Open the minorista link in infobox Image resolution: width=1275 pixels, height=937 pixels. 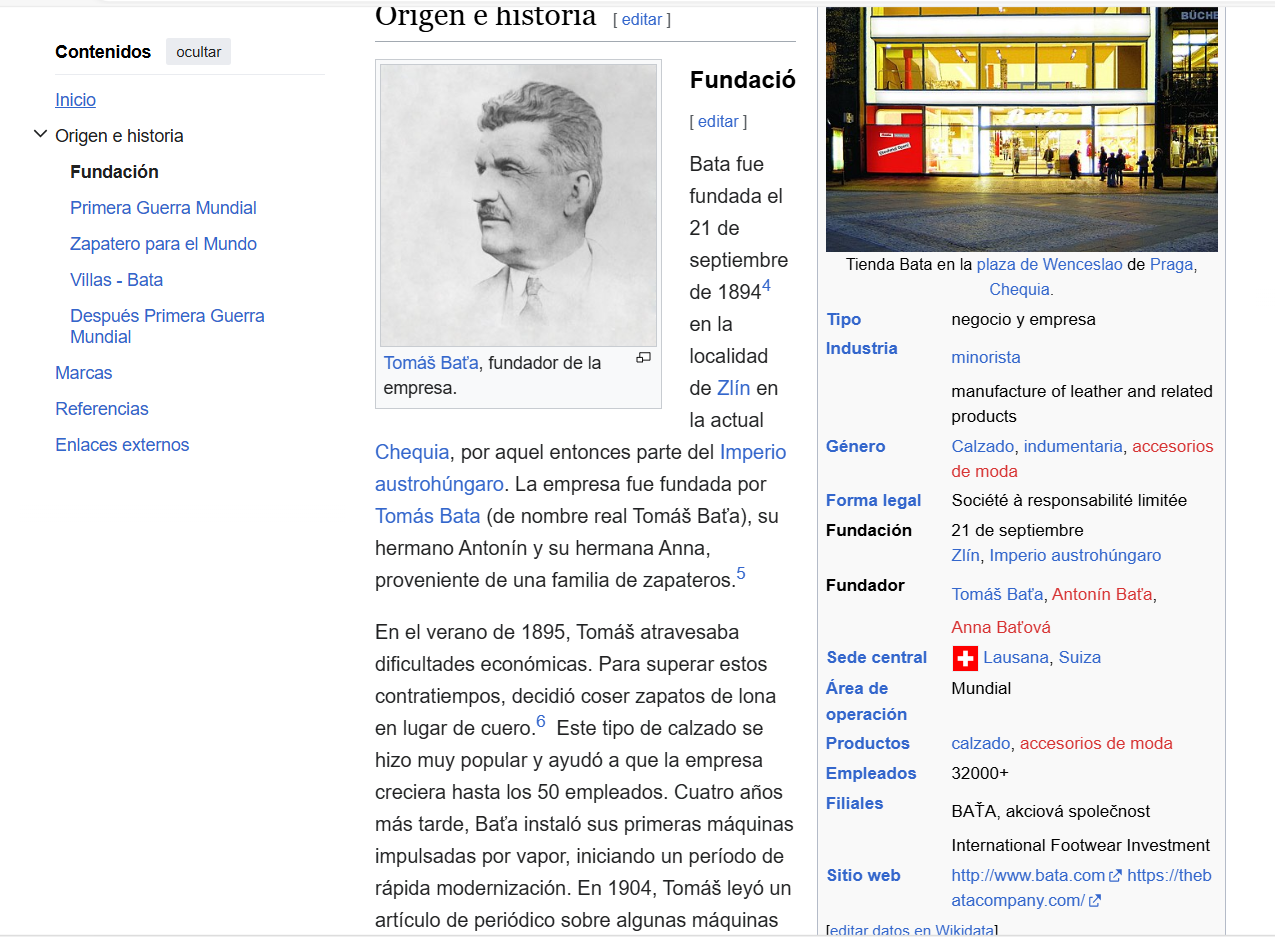986,358
